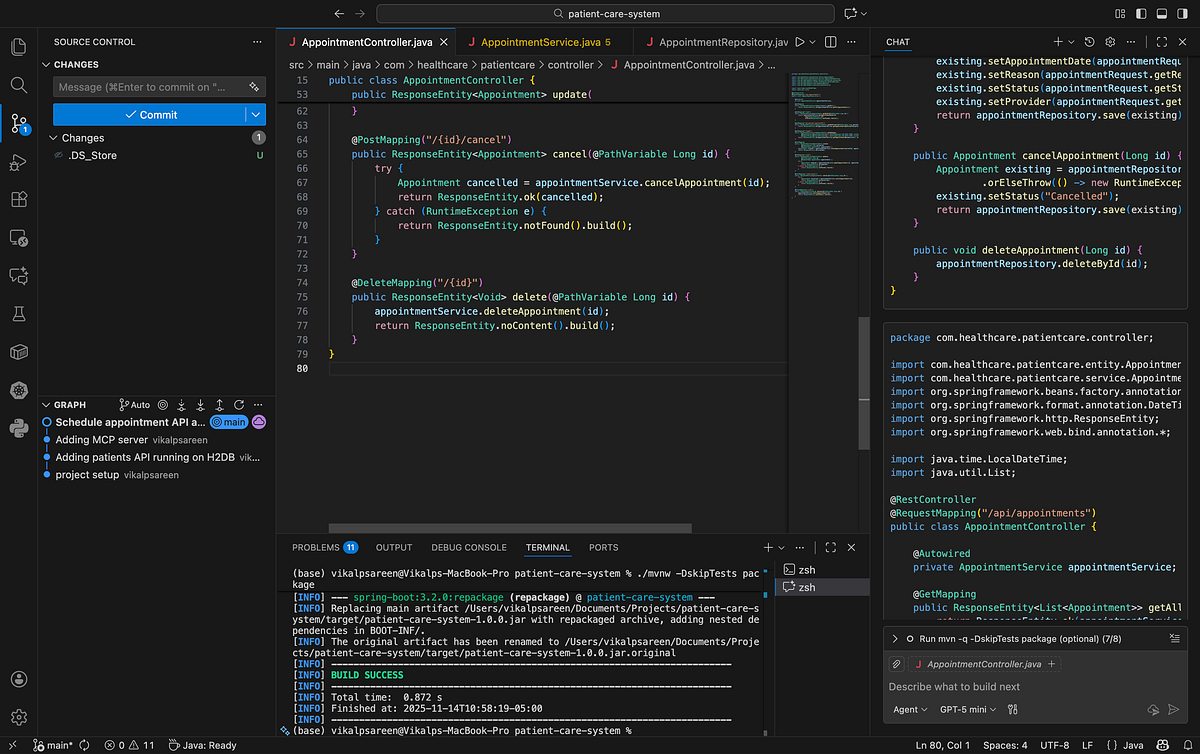
Task: Open the Agent mode dropdown
Action: [908, 709]
